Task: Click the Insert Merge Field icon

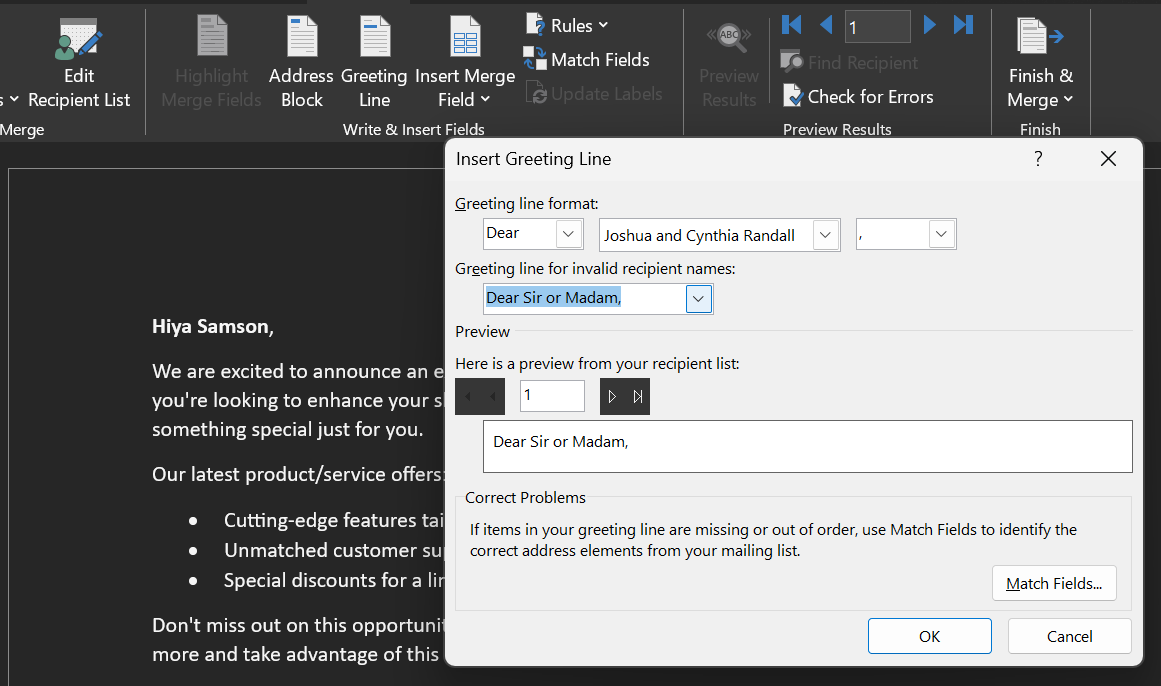Action: coord(464,37)
